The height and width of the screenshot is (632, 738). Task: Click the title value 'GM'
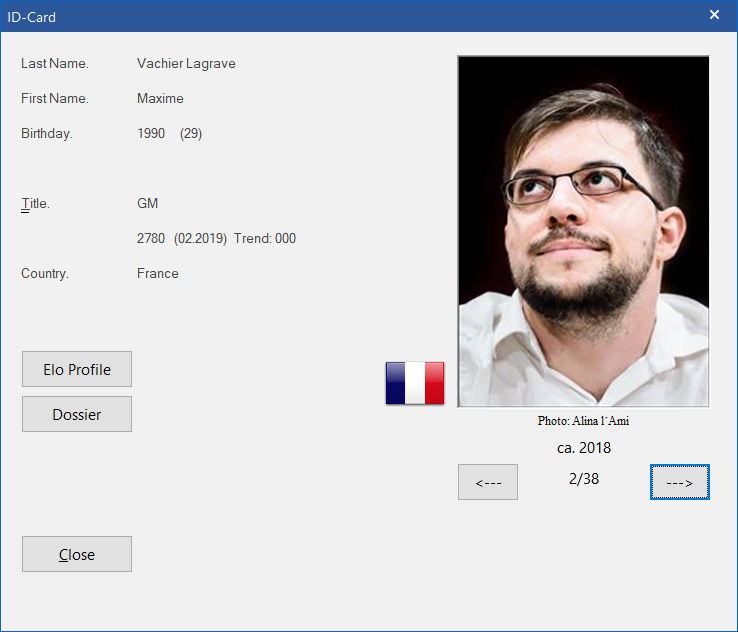(147, 203)
